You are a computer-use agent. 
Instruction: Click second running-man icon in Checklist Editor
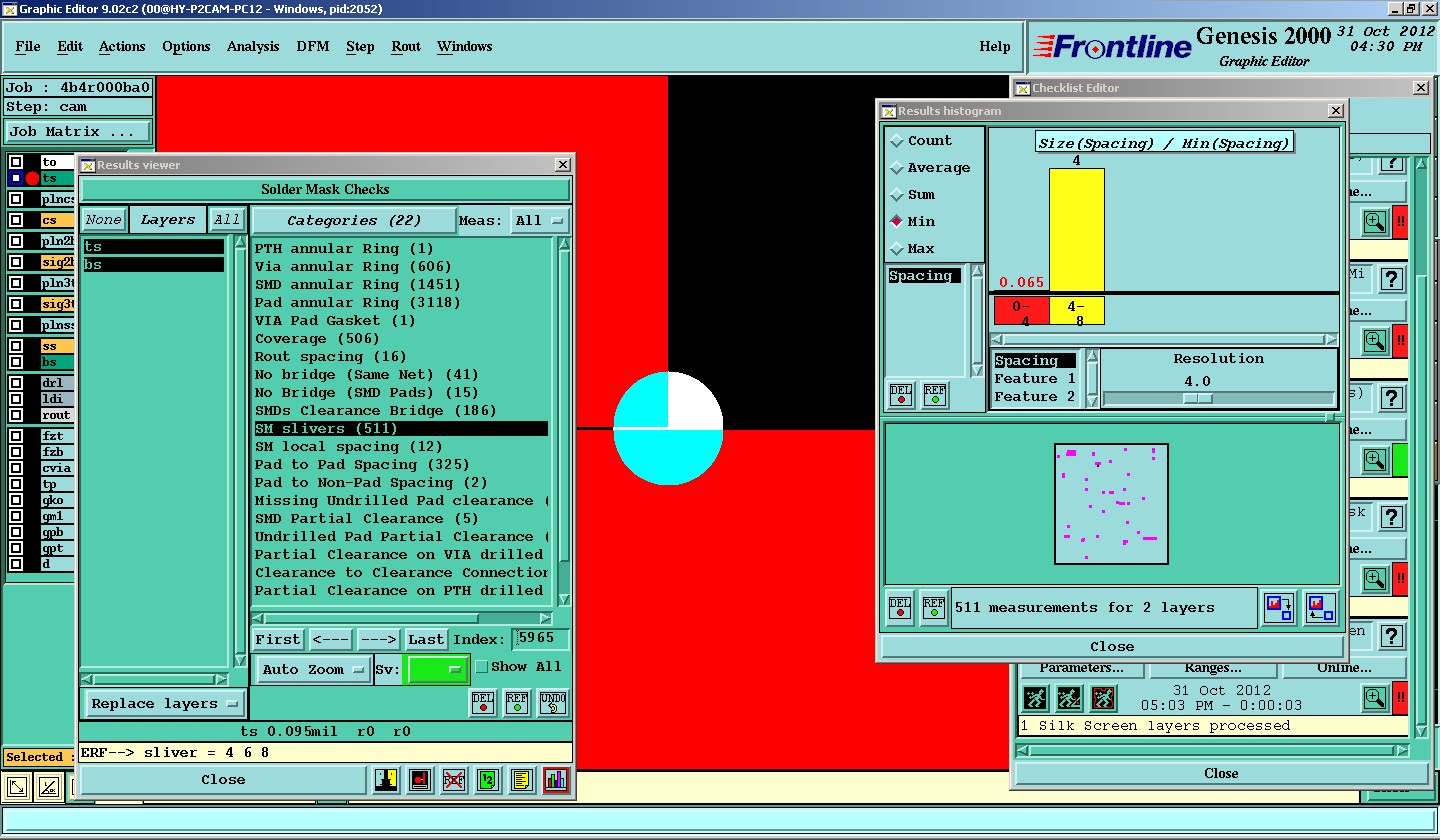tap(1069, 698)
